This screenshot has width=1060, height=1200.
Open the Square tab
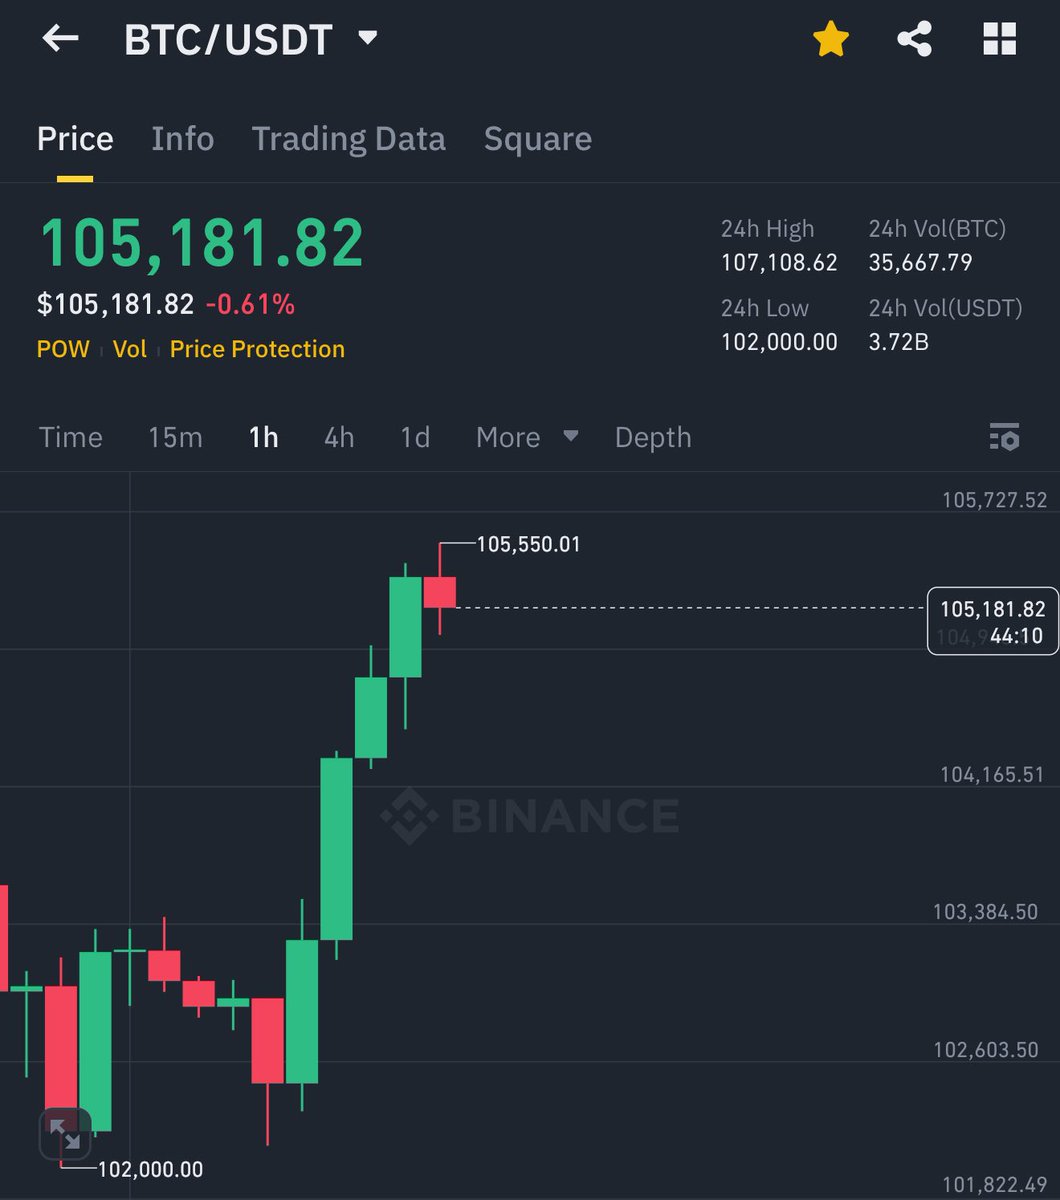pos(538,139)
